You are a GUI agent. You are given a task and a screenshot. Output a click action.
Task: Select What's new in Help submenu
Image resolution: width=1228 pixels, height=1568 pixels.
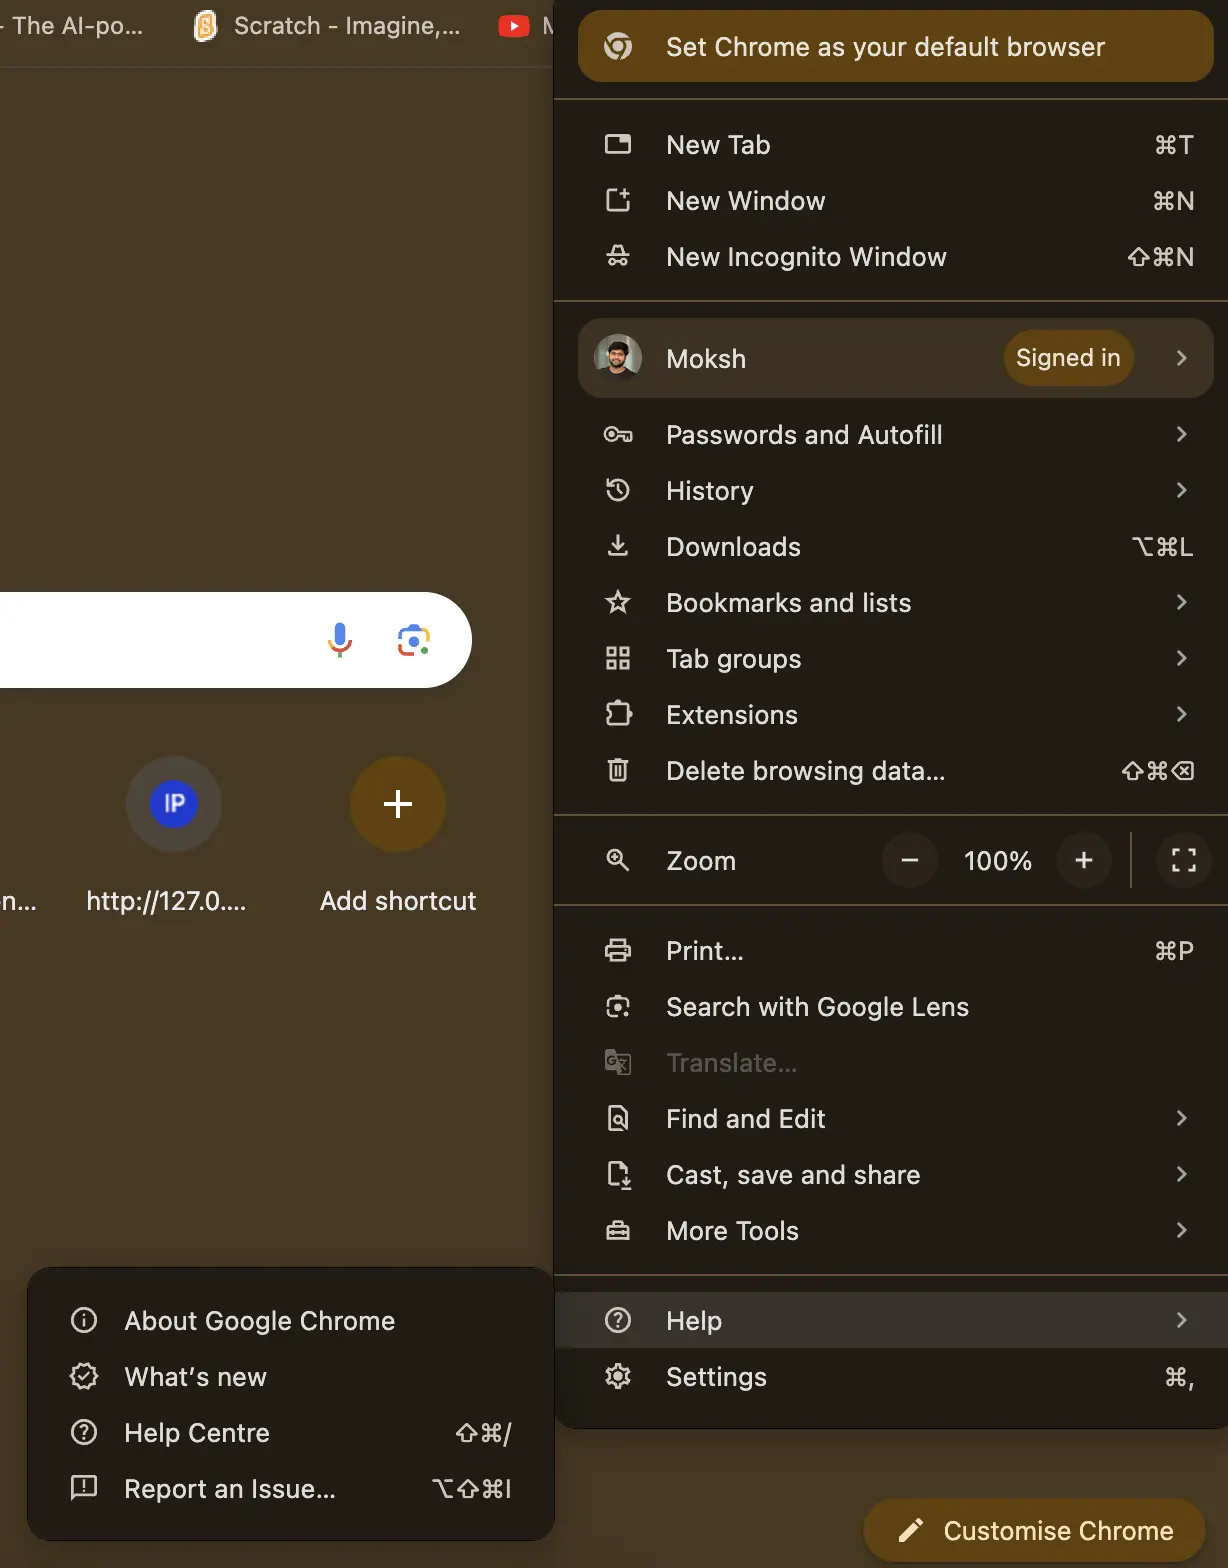coord(291,1377)
